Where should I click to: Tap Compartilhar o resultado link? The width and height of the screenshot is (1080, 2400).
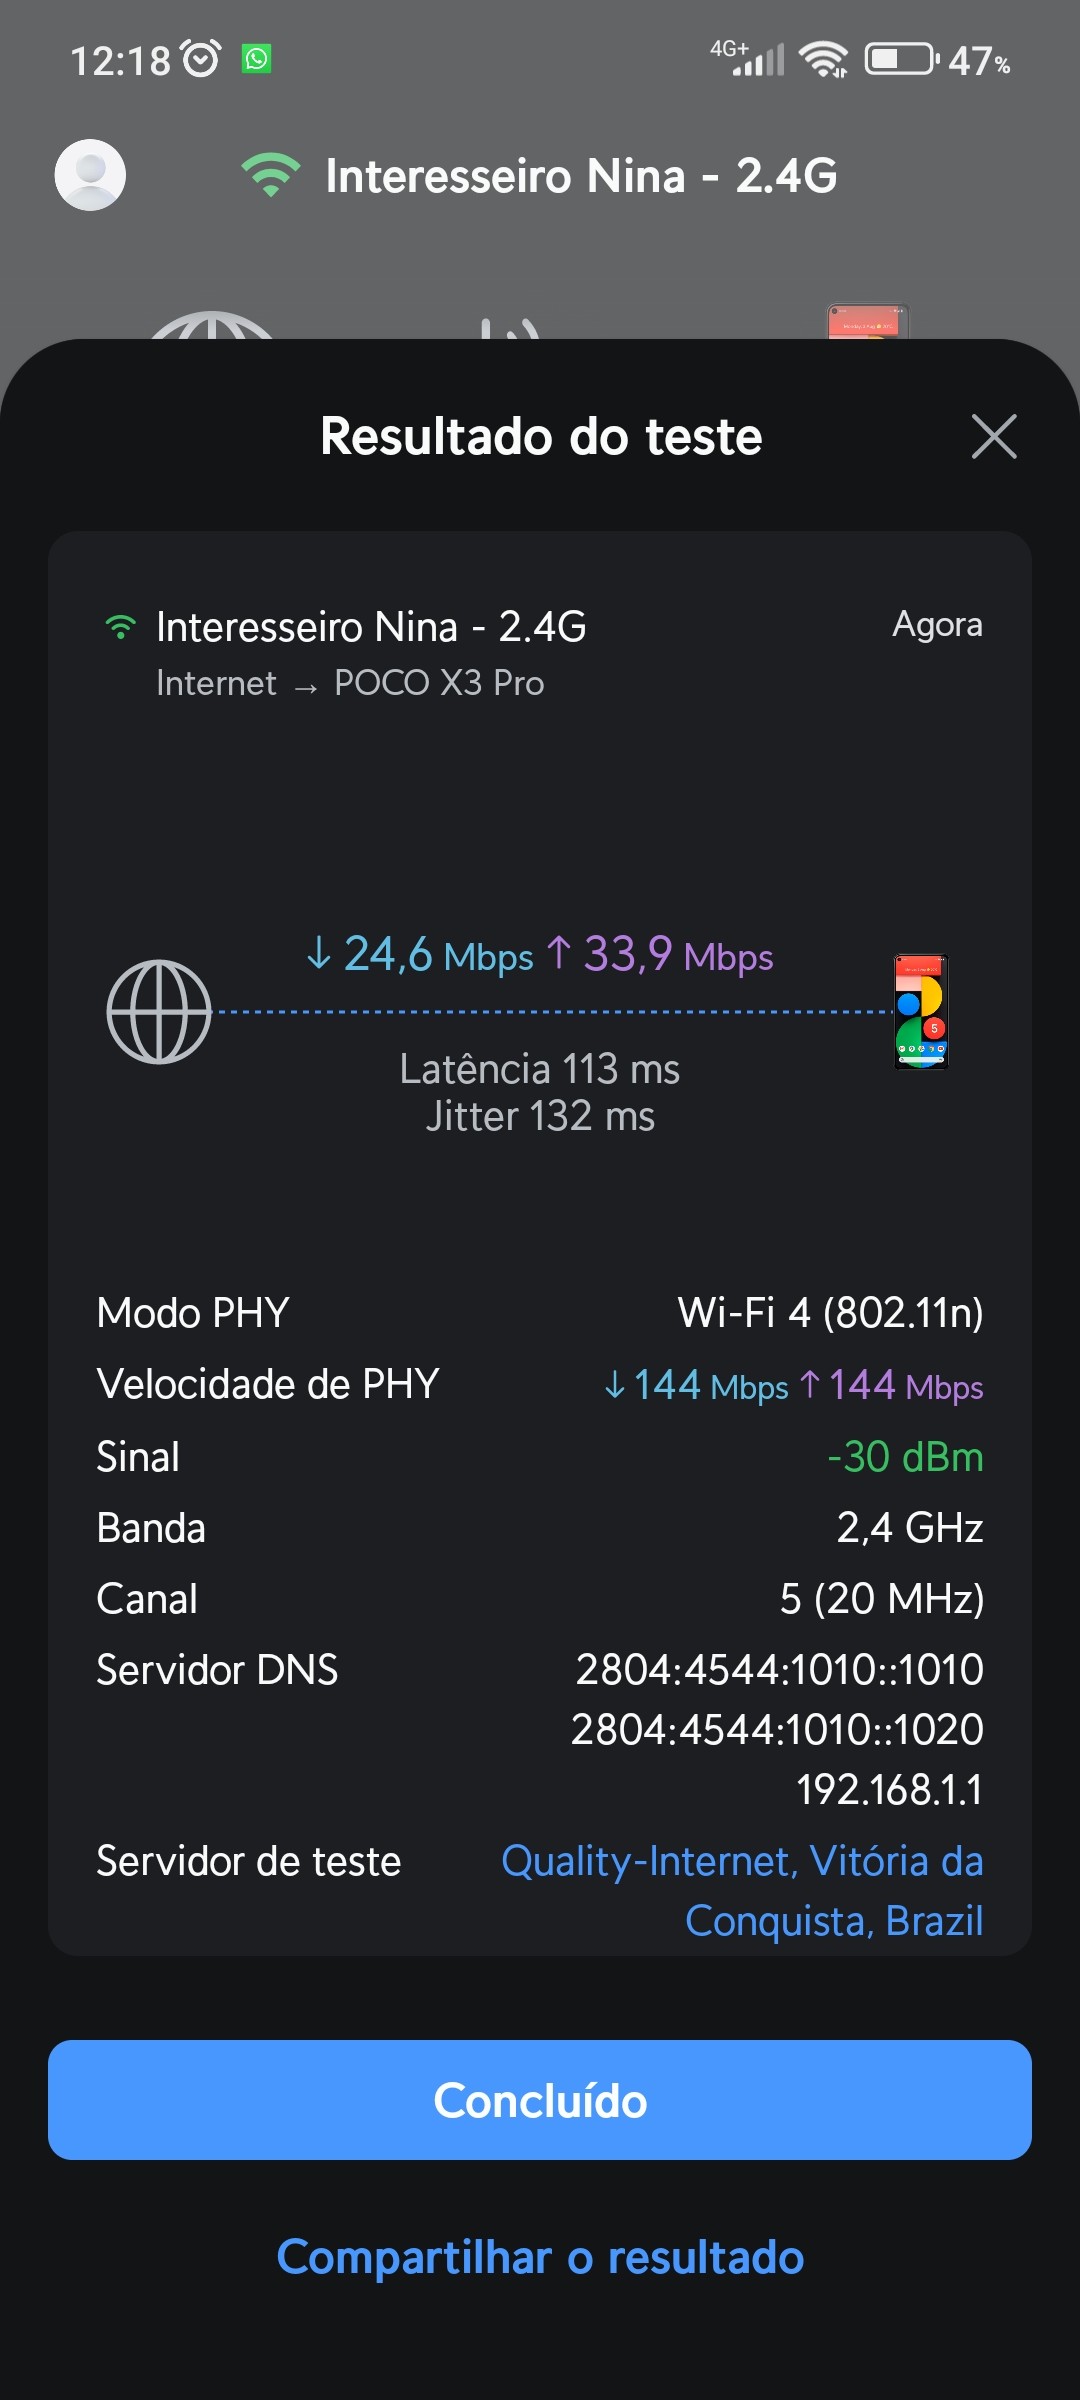pos(540,2258)
